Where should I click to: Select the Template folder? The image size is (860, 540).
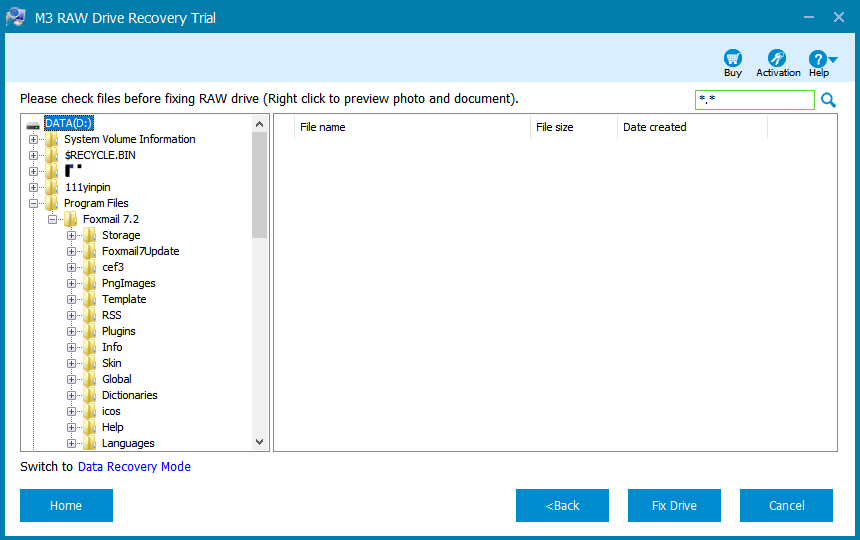(x=124, y=299)
